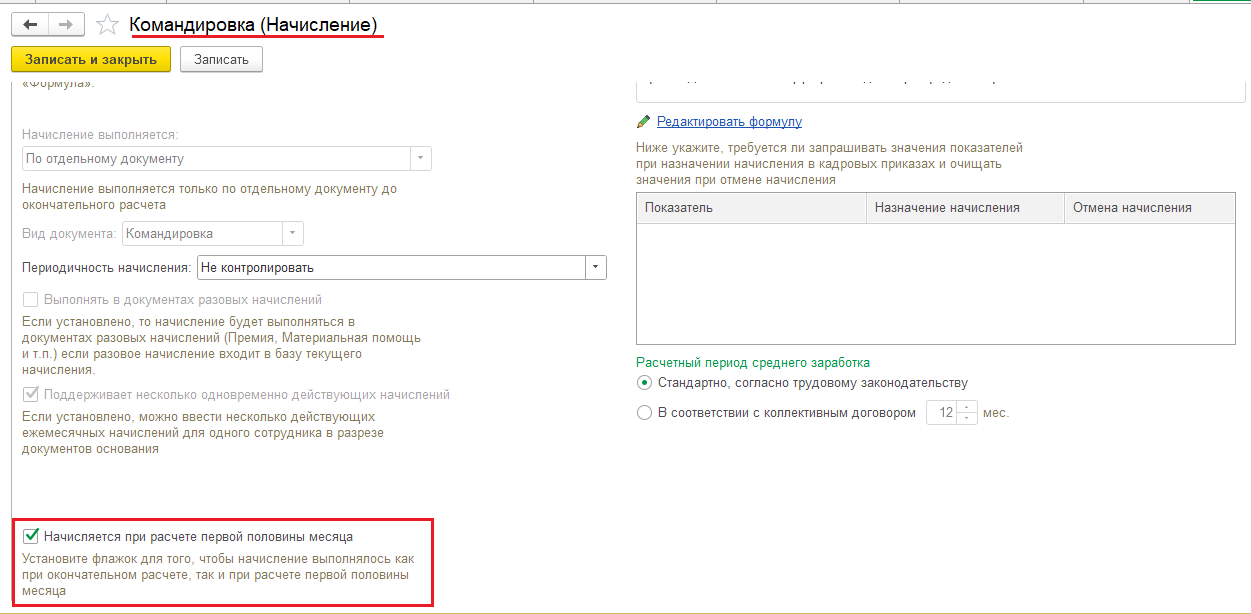Select Стандартно, согласно трудовому законодательству option

tap(645, 383)
